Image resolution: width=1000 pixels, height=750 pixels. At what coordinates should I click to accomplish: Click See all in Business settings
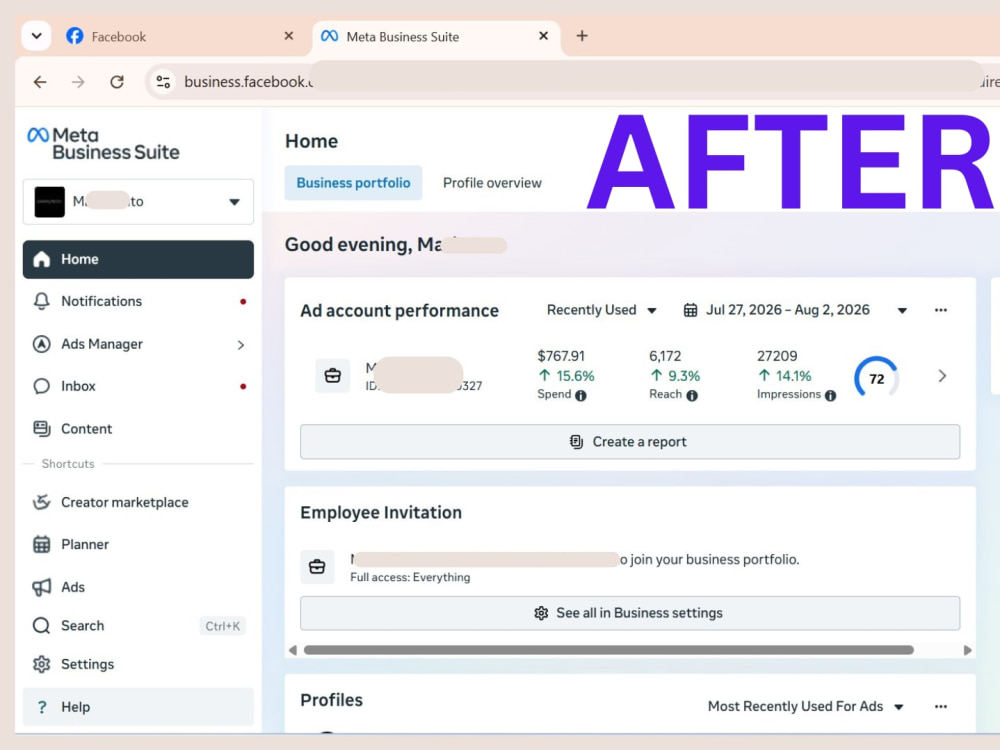click(x=629, y=613)
